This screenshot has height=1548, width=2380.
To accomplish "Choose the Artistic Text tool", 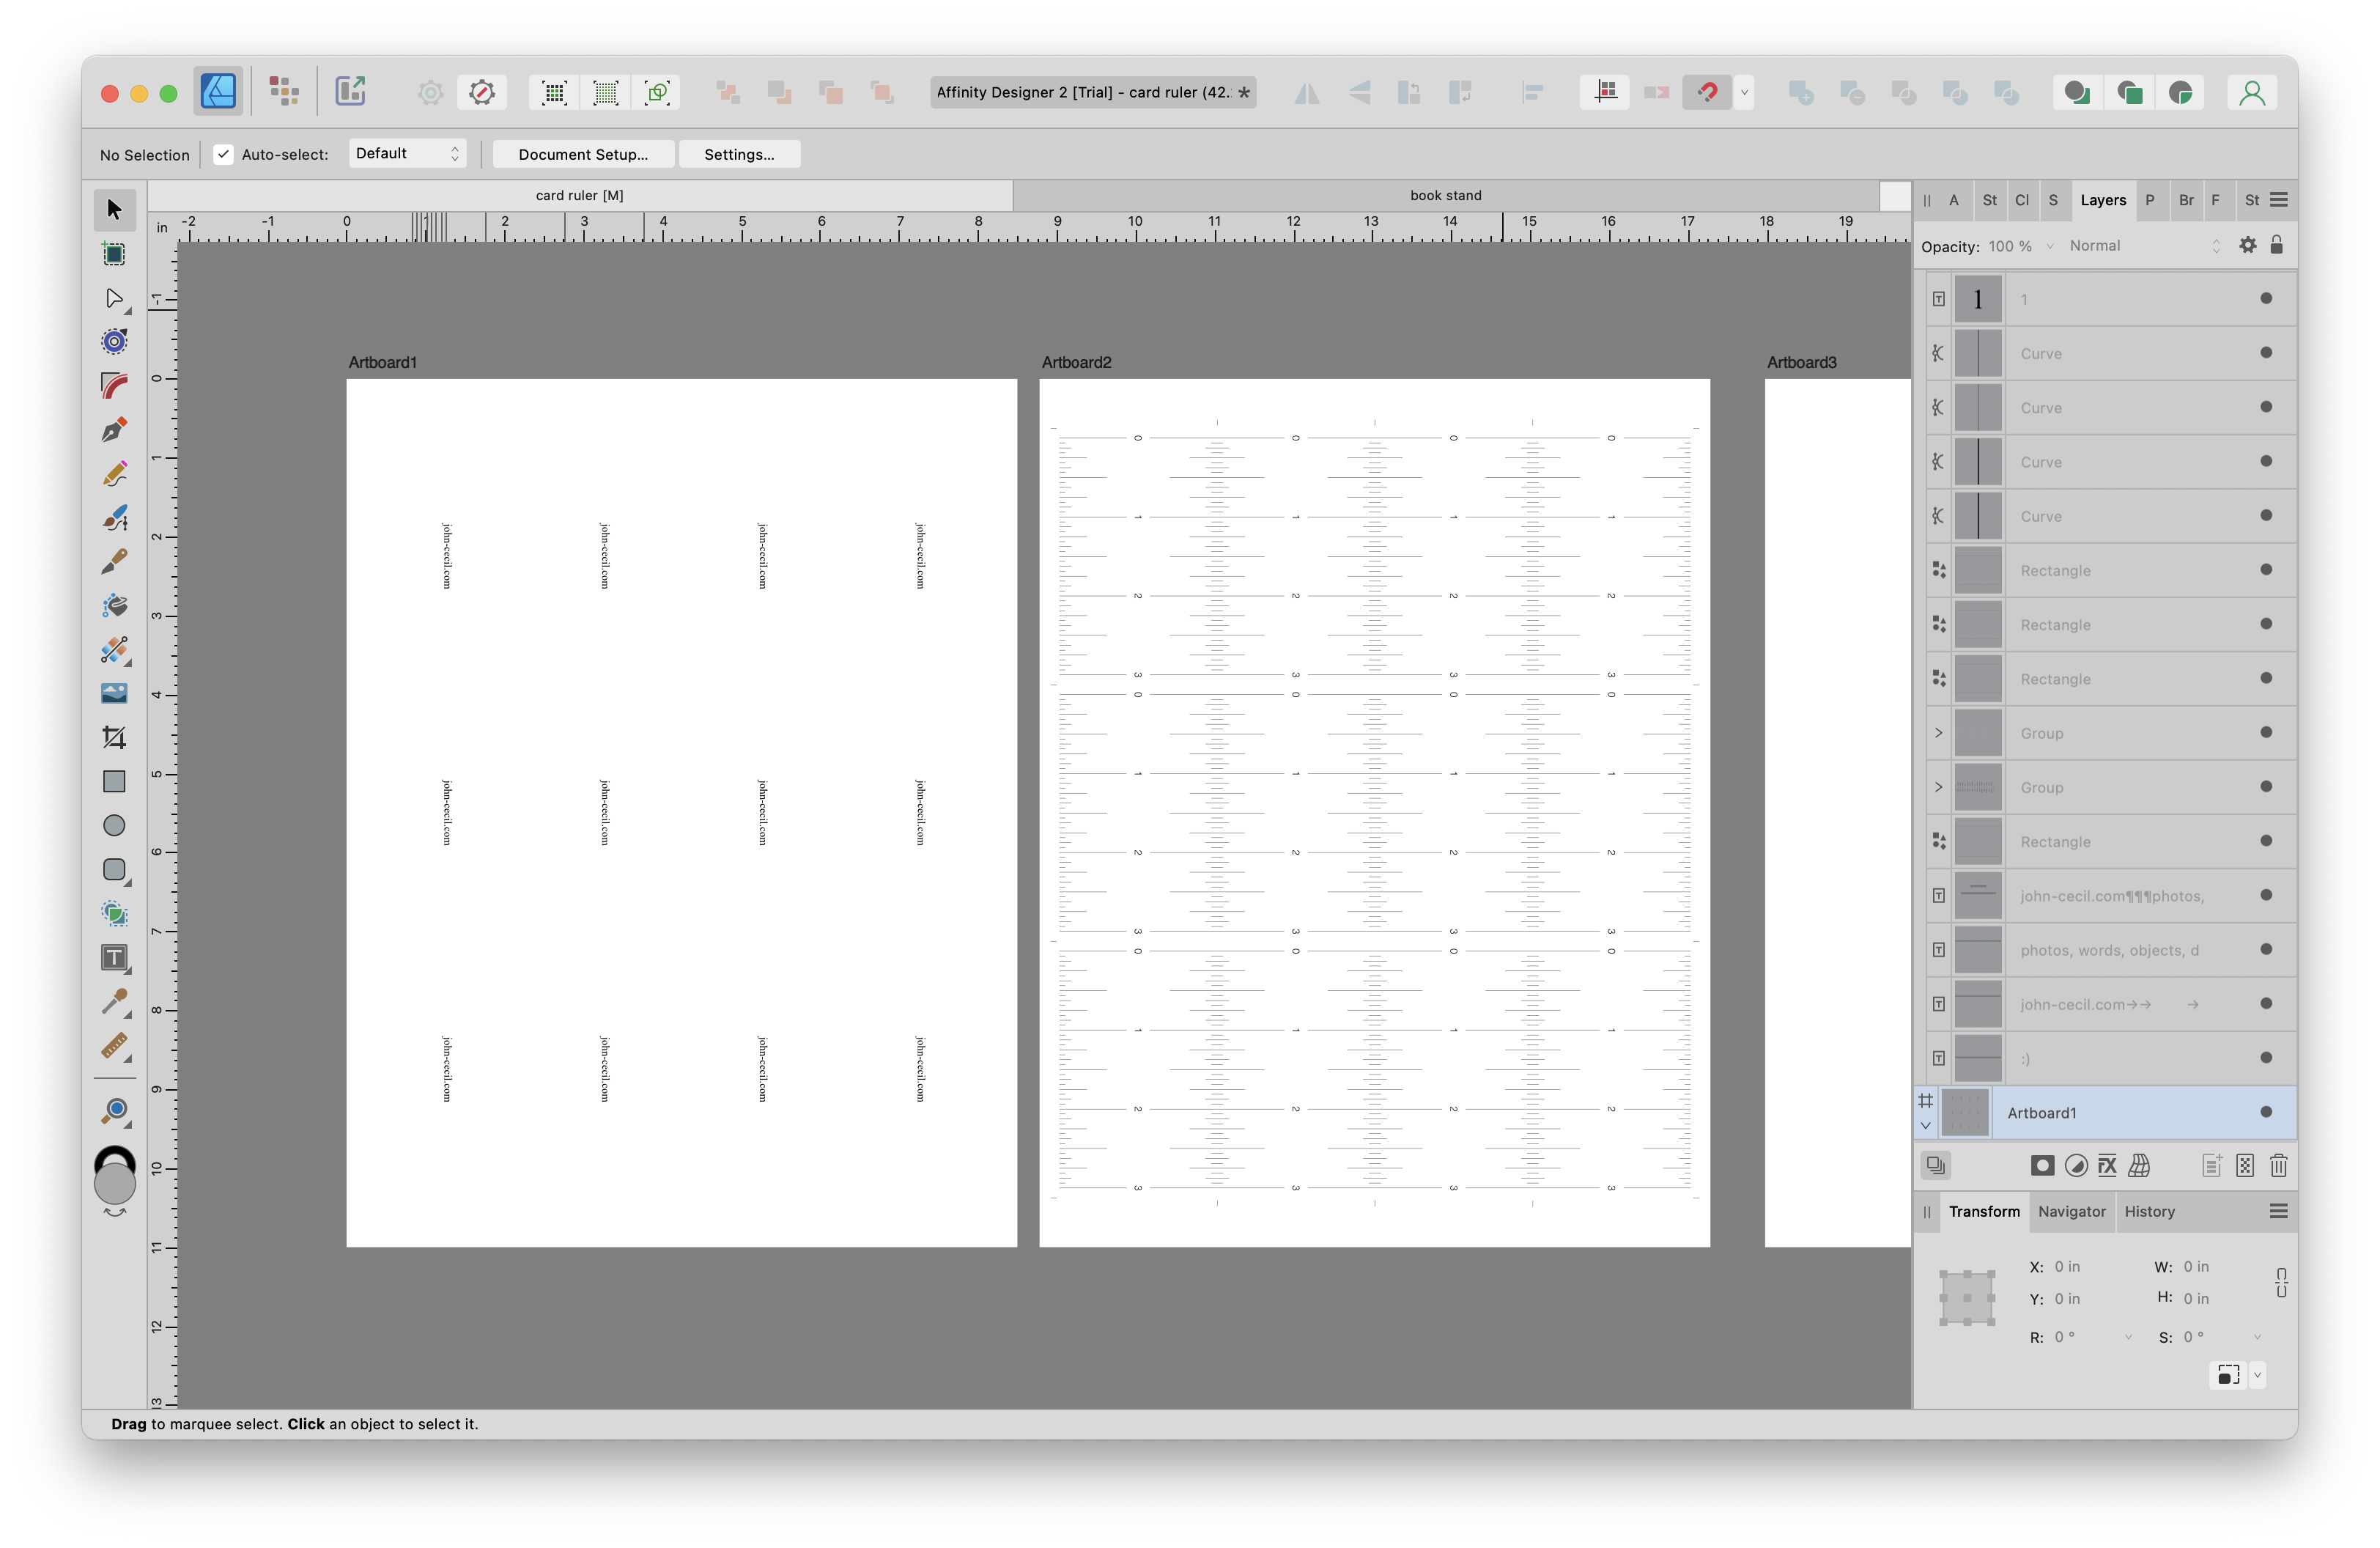I will [x=114, y=957].
